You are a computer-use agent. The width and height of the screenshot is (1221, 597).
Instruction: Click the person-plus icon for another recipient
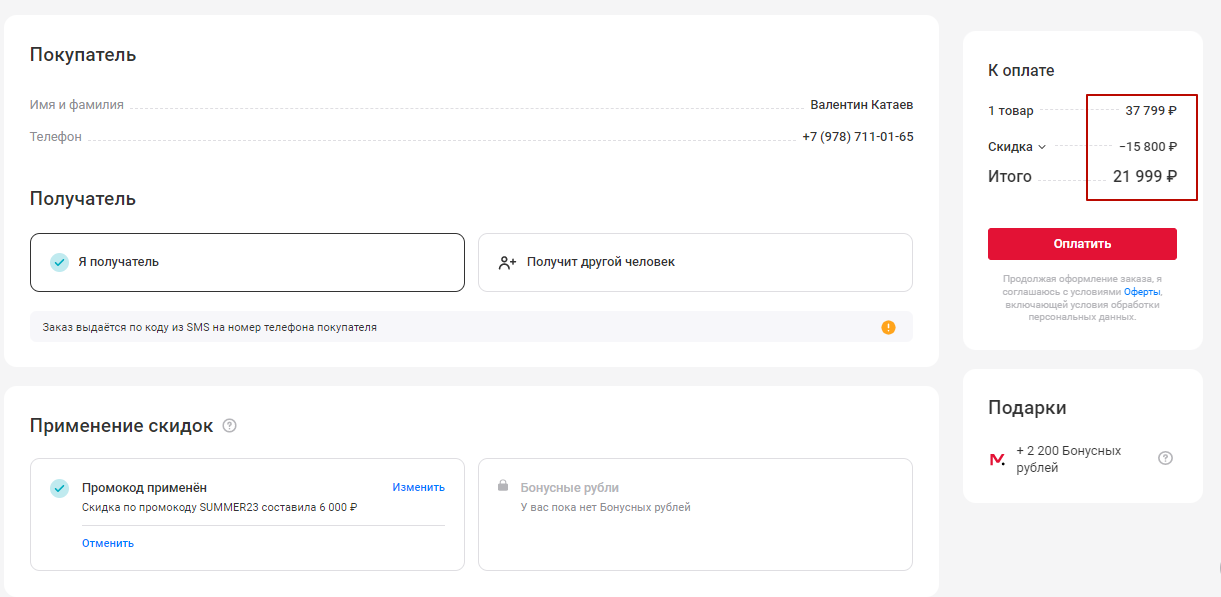click(x=507, y=263)
